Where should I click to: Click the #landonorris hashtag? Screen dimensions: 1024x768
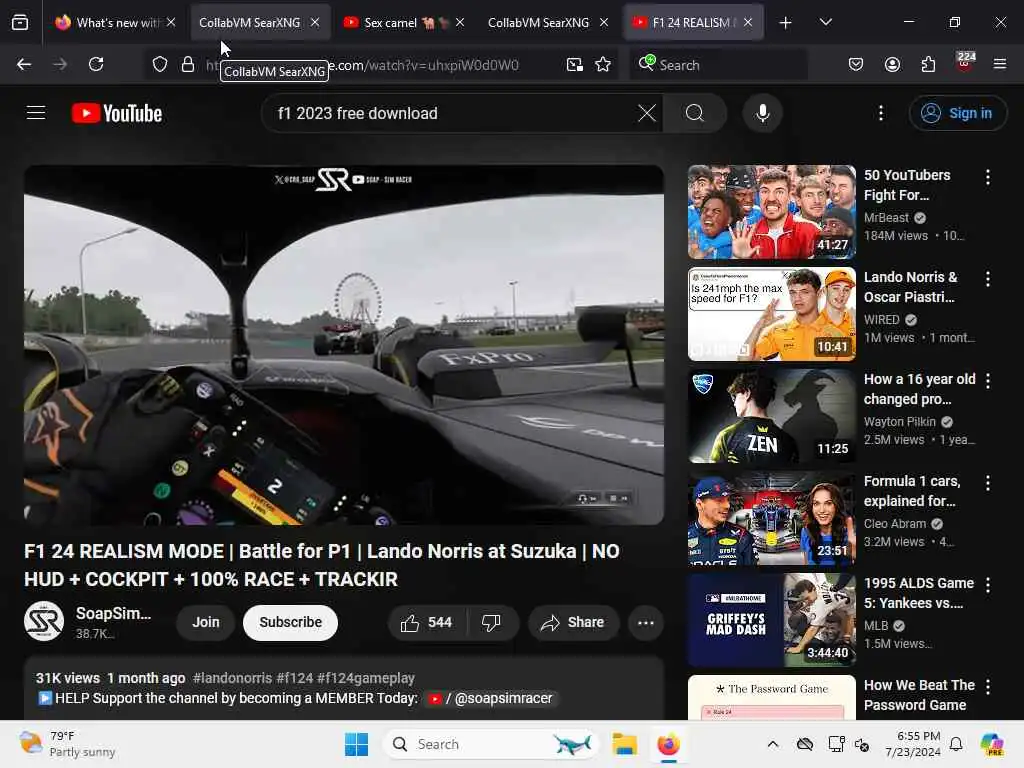(232, 678)
